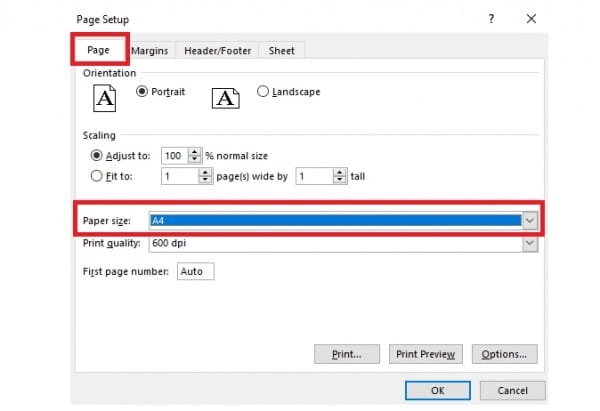
Task: Click the help question mark icon
Action: (x=491, y=18)
